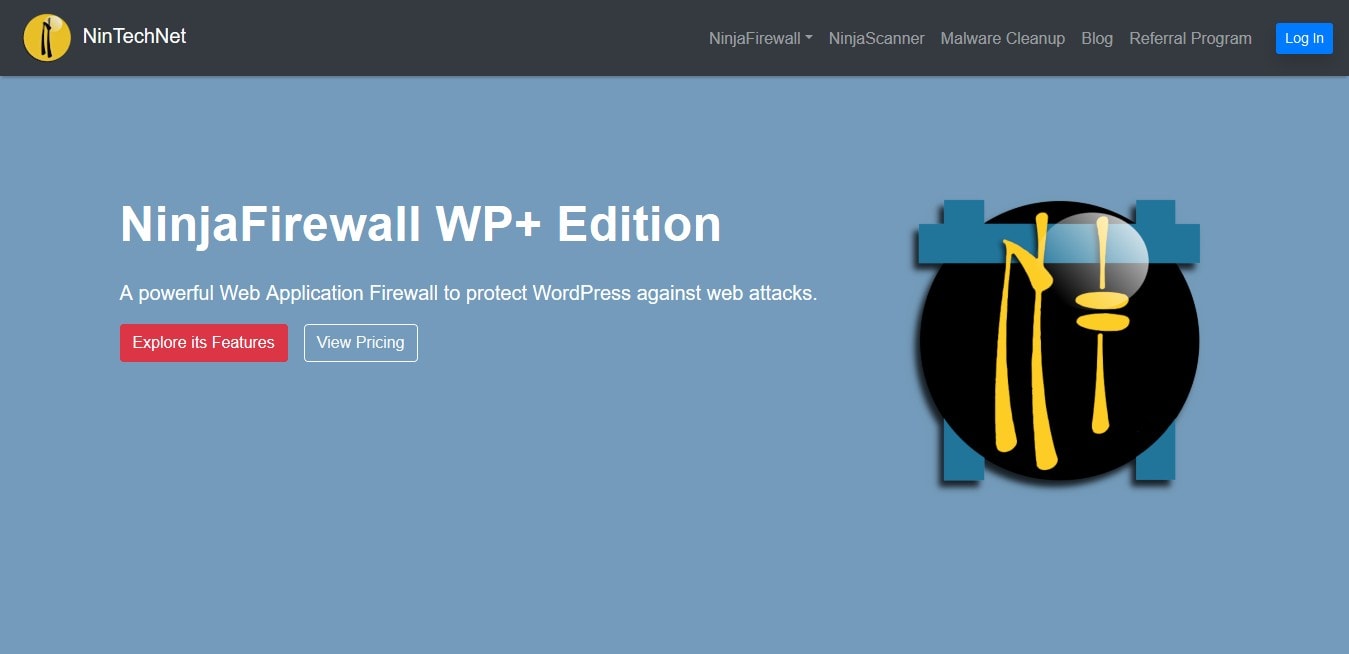Click the blue Log In button
This screenshot has width=1349, height=654.
click(x=1304, y=38)
